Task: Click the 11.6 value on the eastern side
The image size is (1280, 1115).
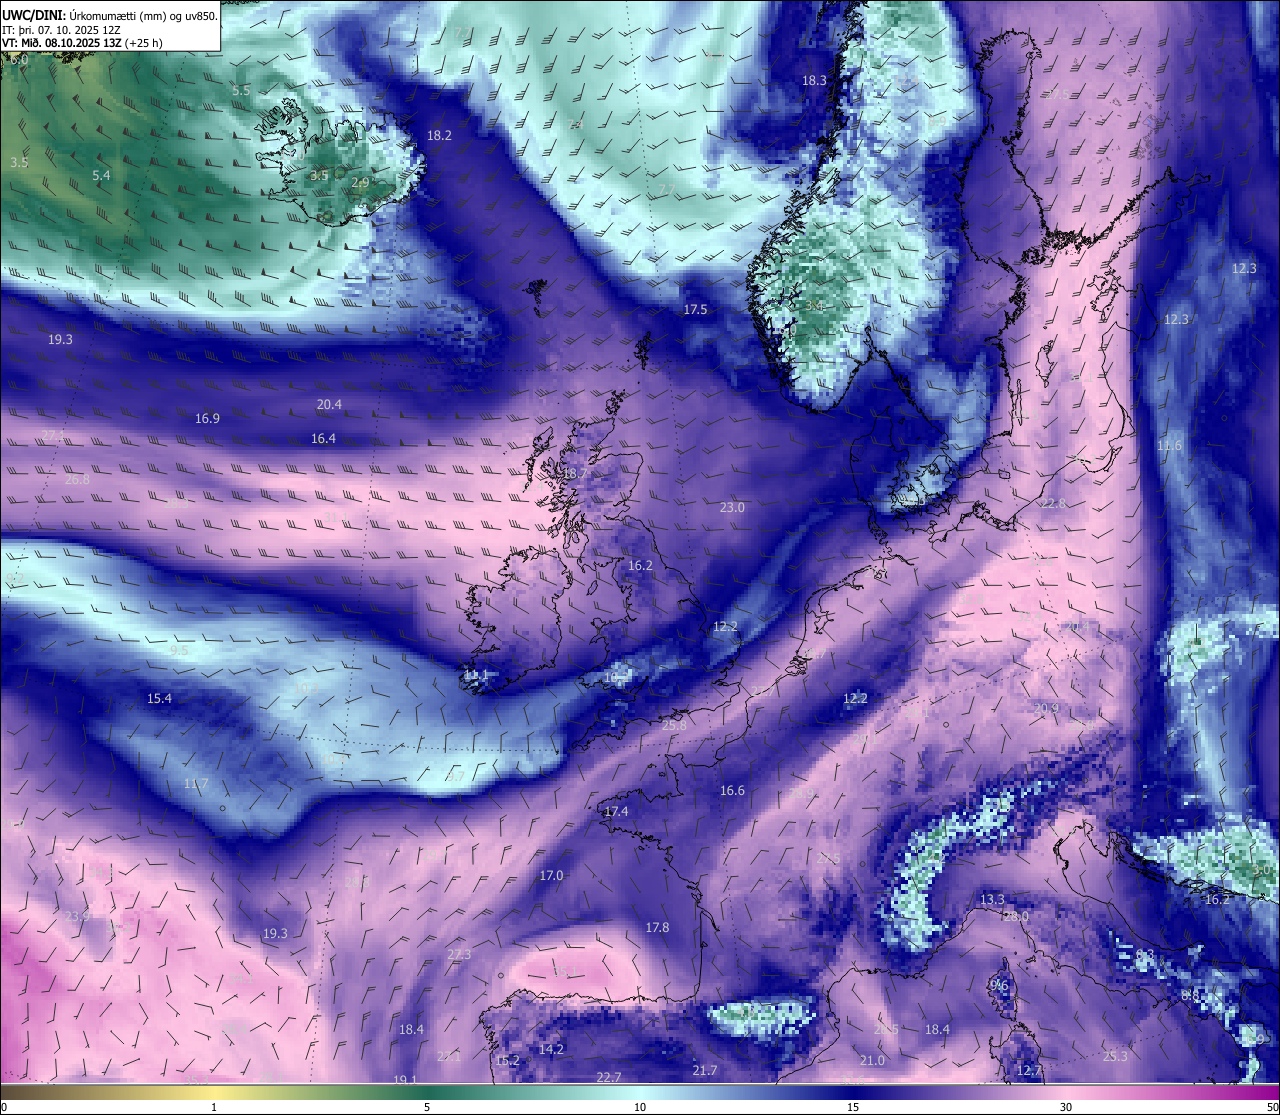Action: (x=1169, y=446)
